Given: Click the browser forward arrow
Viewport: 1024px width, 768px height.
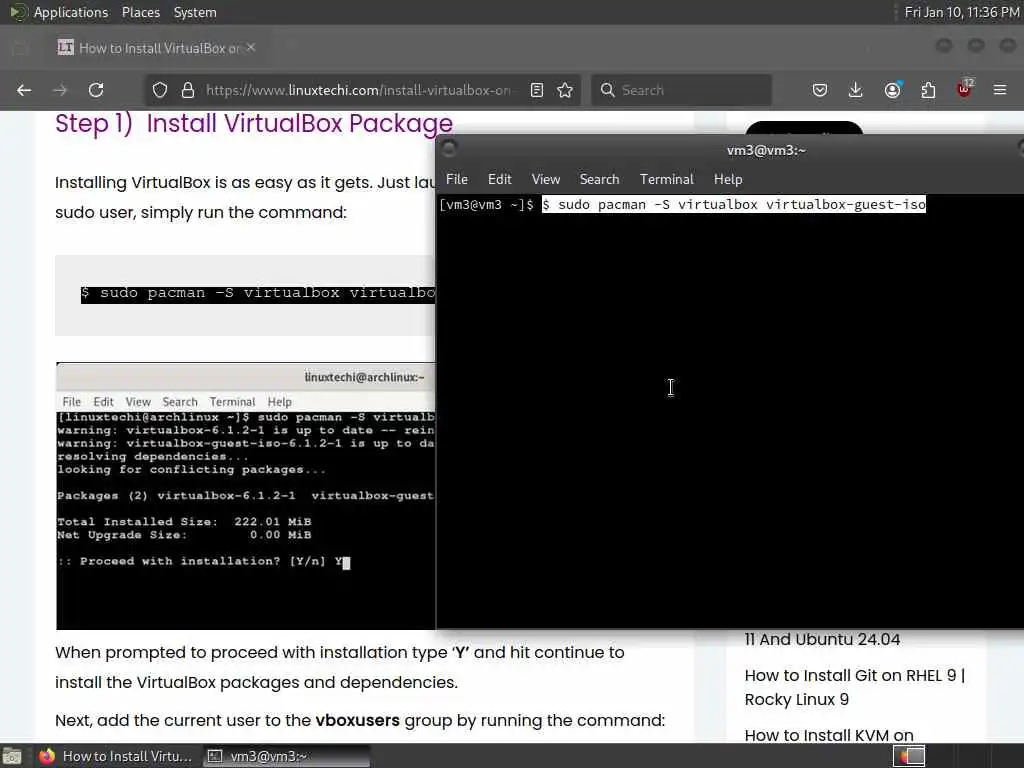Looking at the screenshot, I should (x=60, y=90).
